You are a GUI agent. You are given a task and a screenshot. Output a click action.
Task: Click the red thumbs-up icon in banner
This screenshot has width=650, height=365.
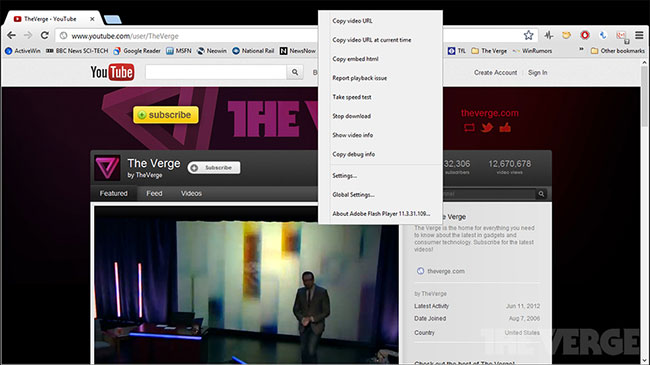(505, 127)
